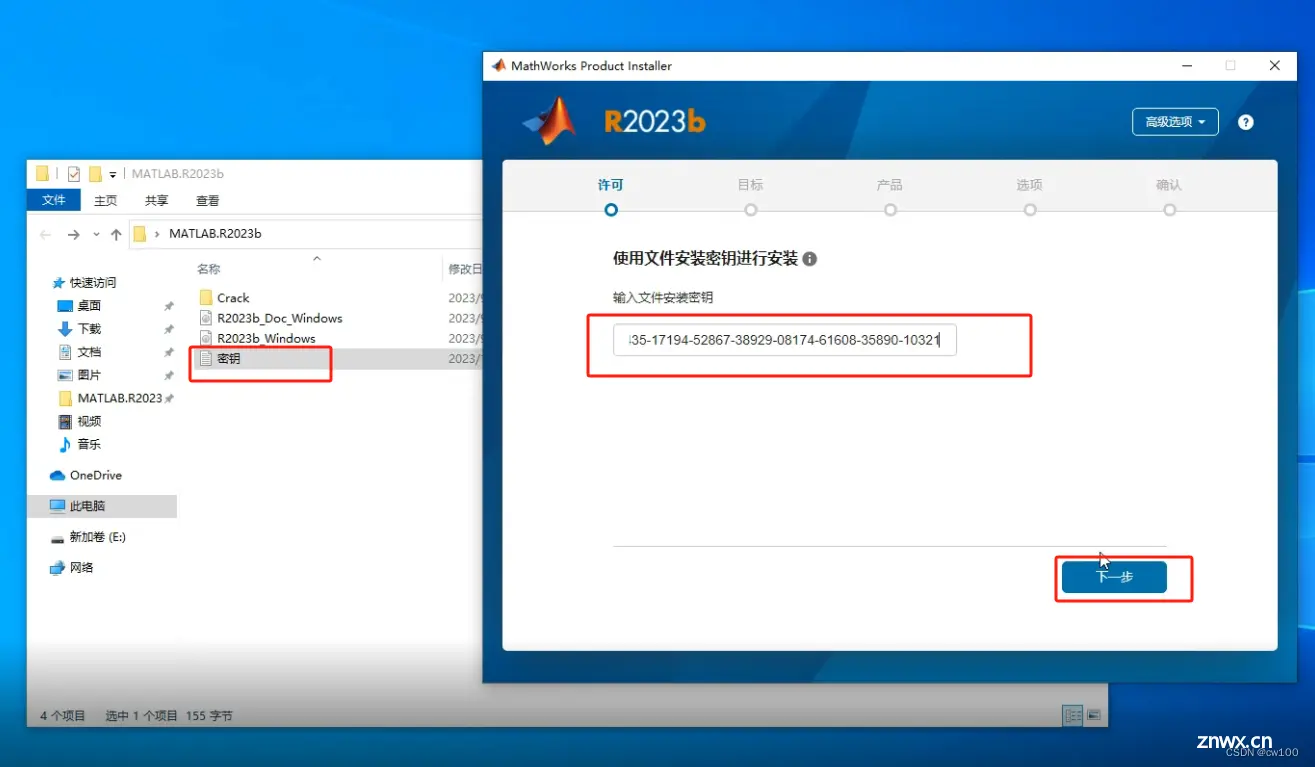
Task: Select 快速访问 in navigation pane
Action: [x=92, y=283]
